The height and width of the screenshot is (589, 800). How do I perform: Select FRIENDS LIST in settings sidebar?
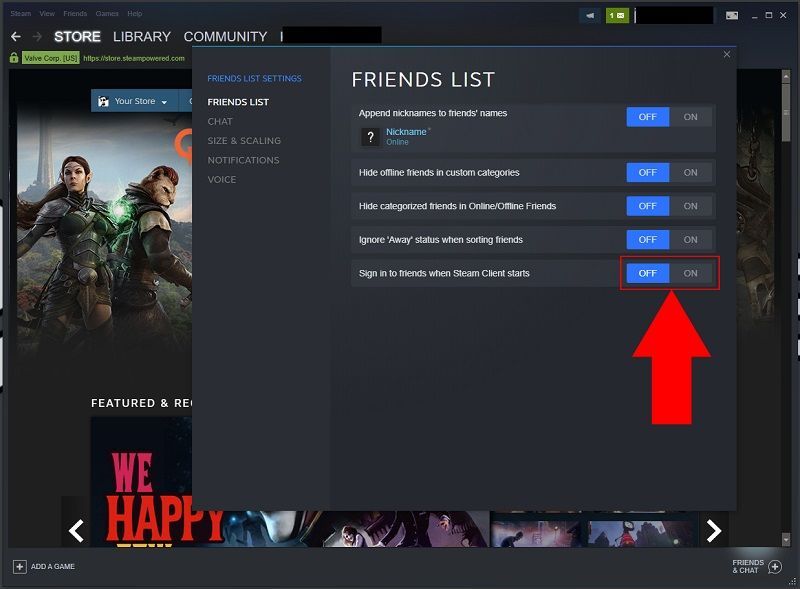click(238, 102)
